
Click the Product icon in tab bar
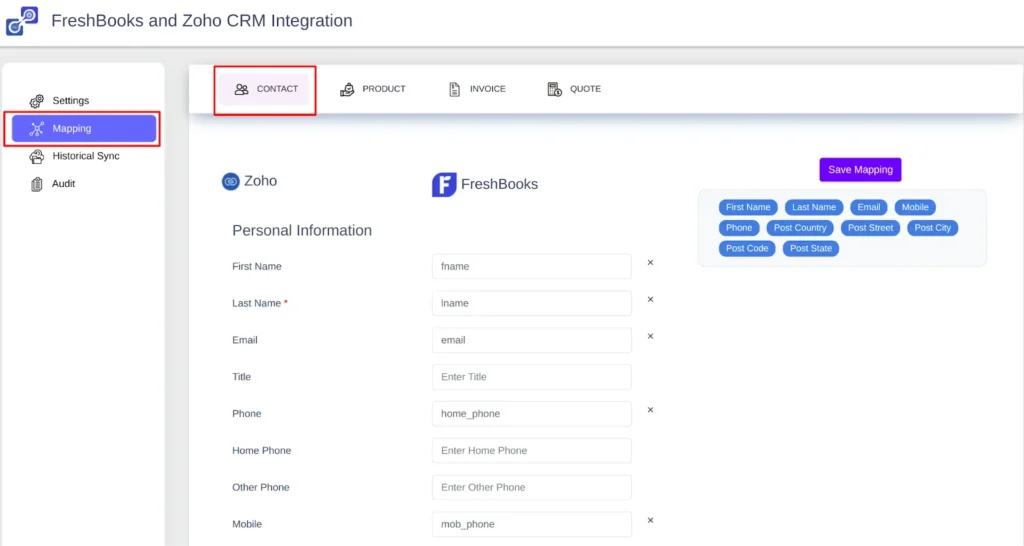click(347, 89)
